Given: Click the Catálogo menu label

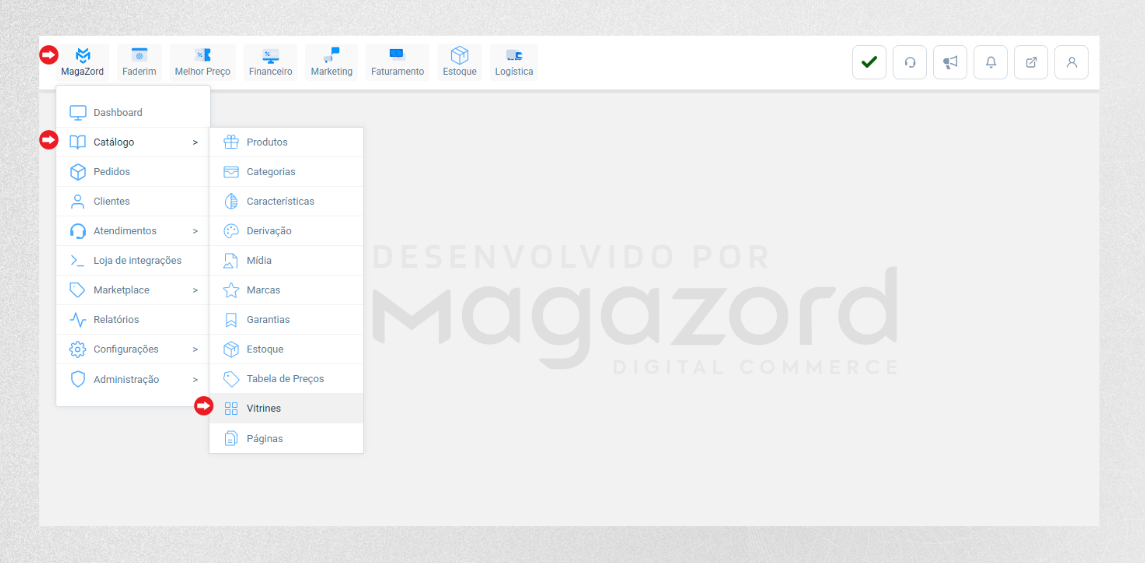Looking at the screenshot, I should point(114,142).
